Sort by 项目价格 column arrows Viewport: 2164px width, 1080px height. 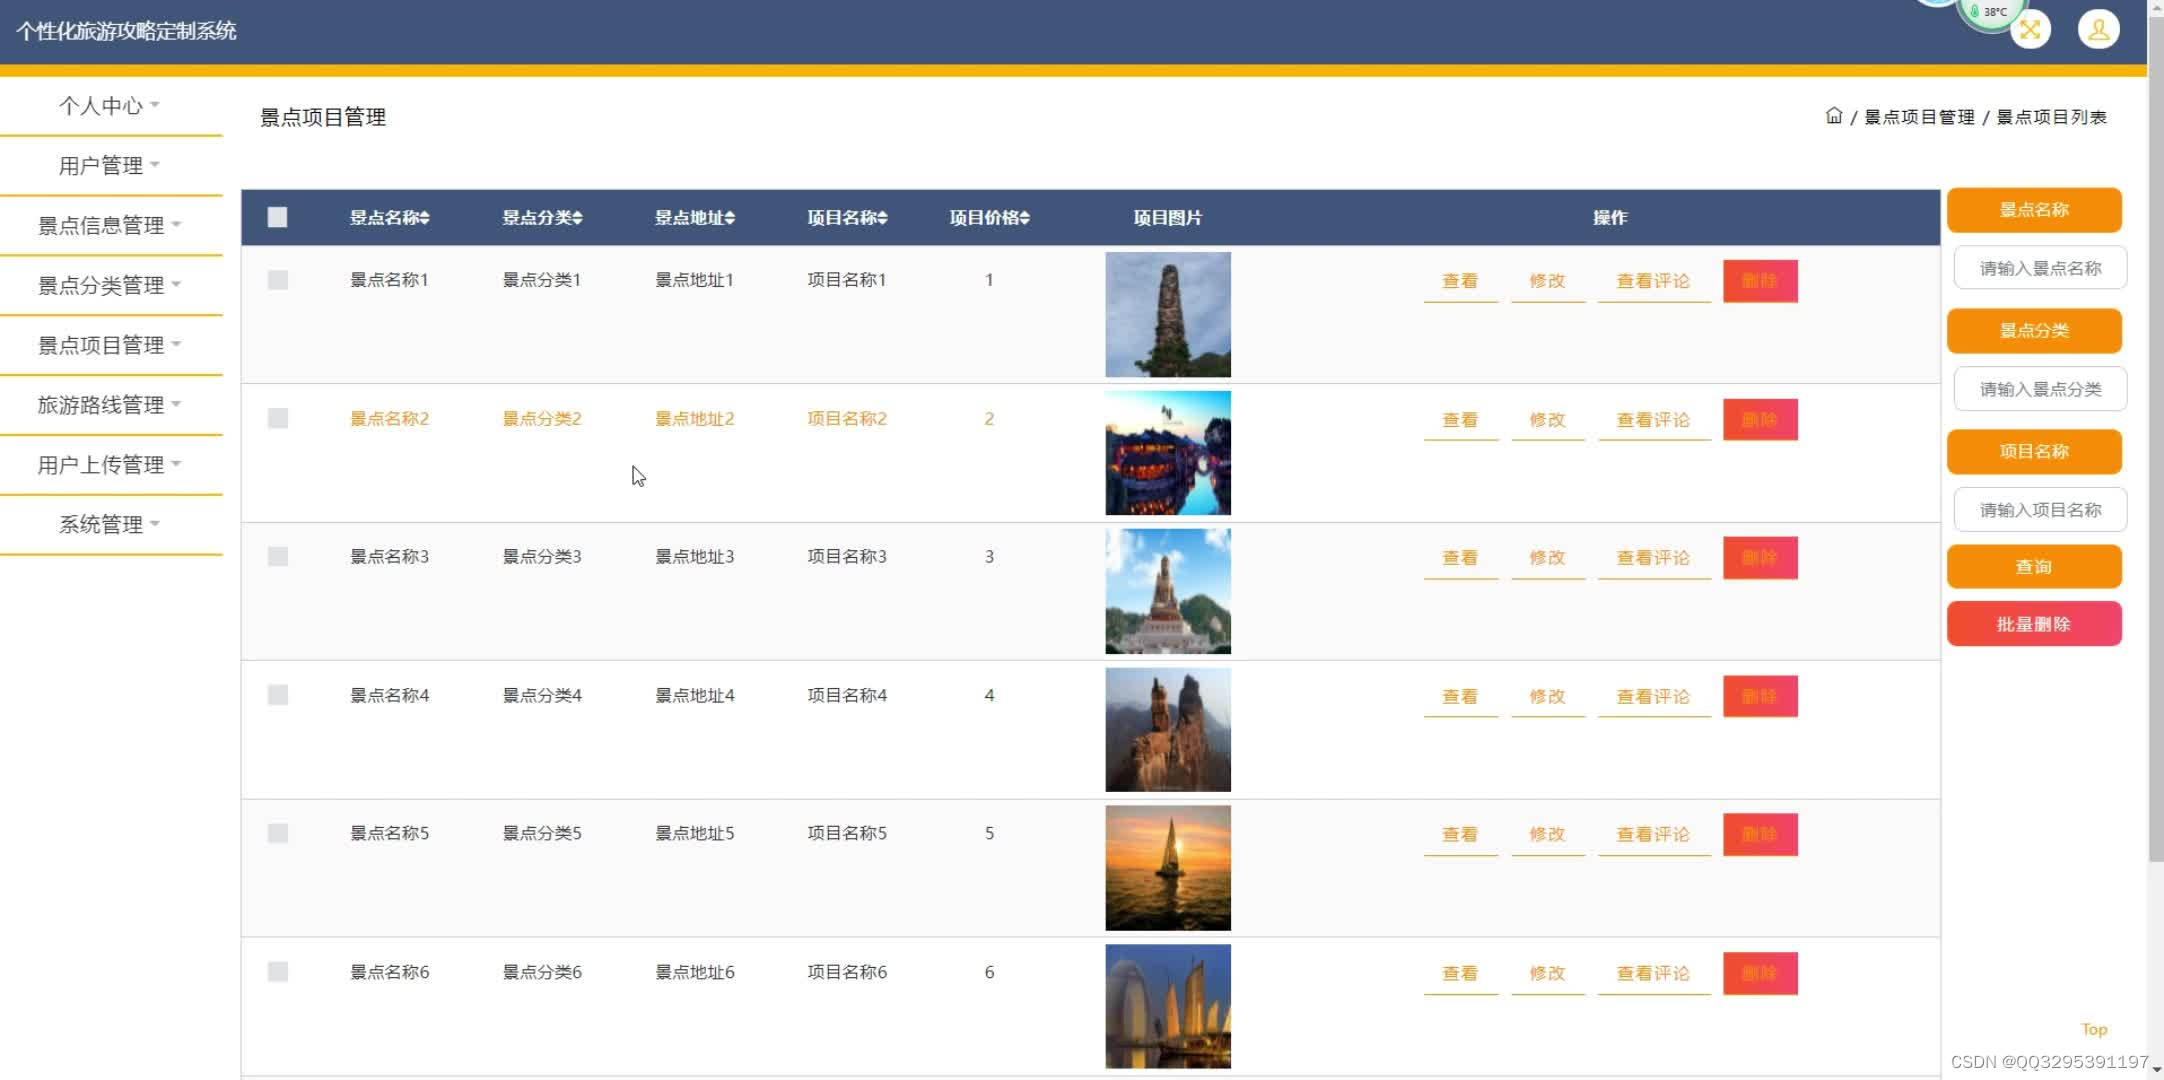(x=1025, y=218)
